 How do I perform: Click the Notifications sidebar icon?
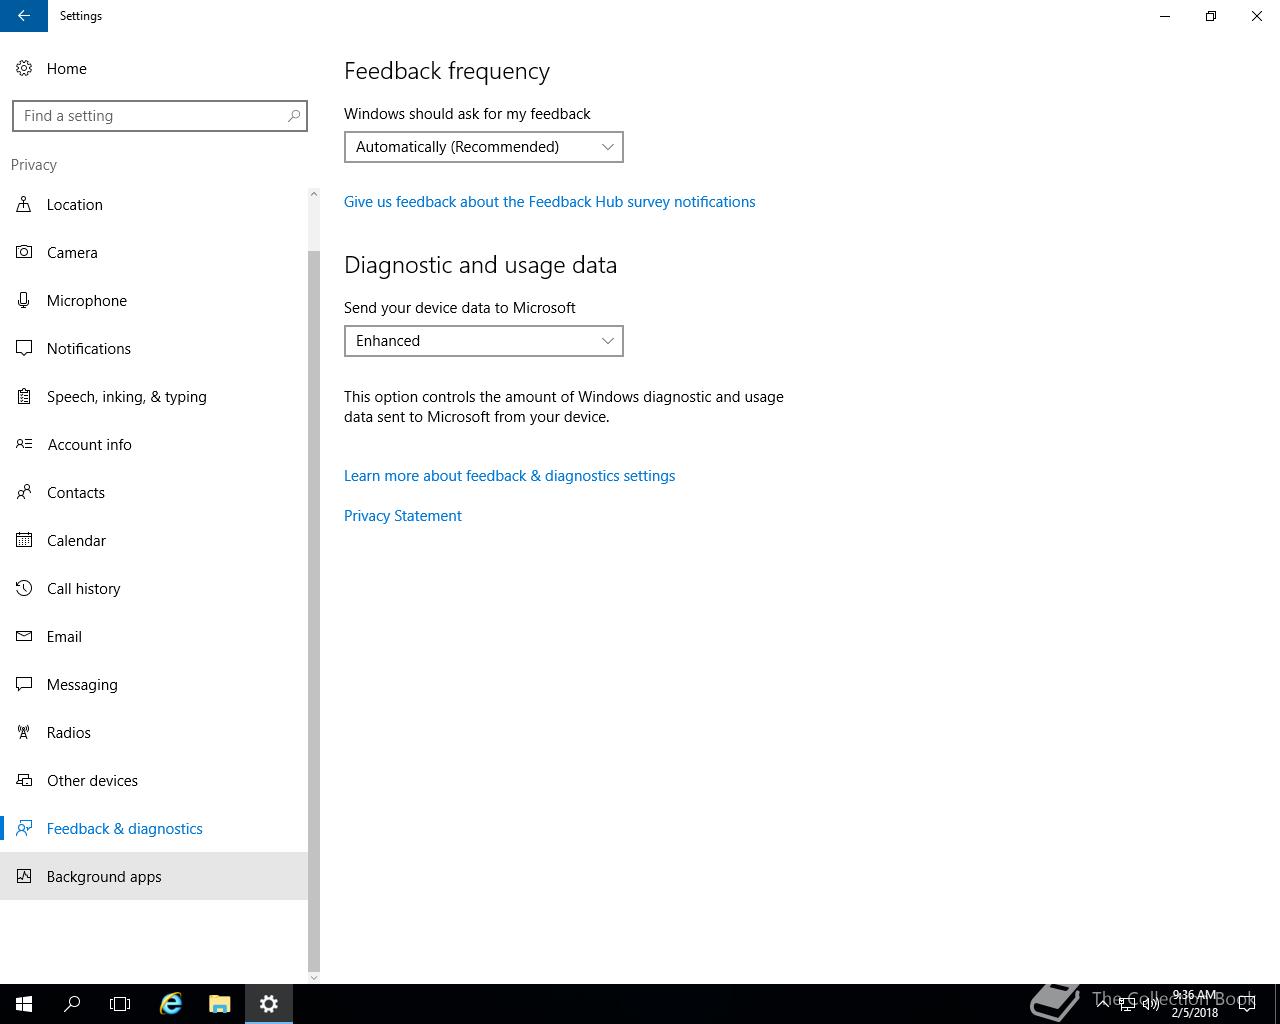click(24, 348)
